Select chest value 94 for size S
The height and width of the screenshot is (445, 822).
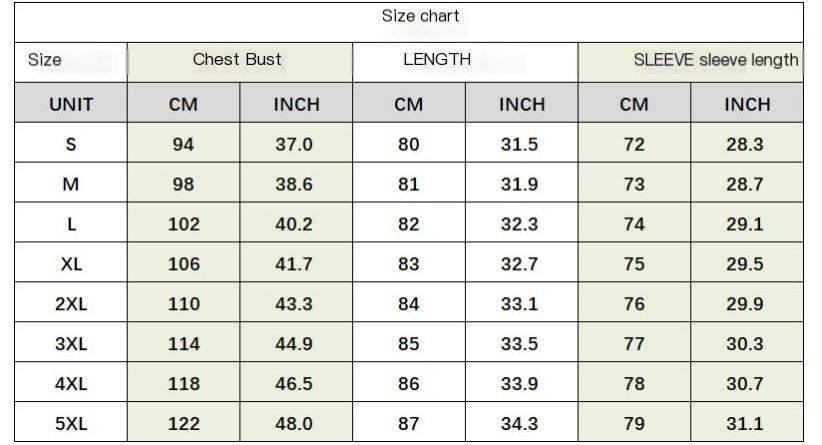[183, 144]
